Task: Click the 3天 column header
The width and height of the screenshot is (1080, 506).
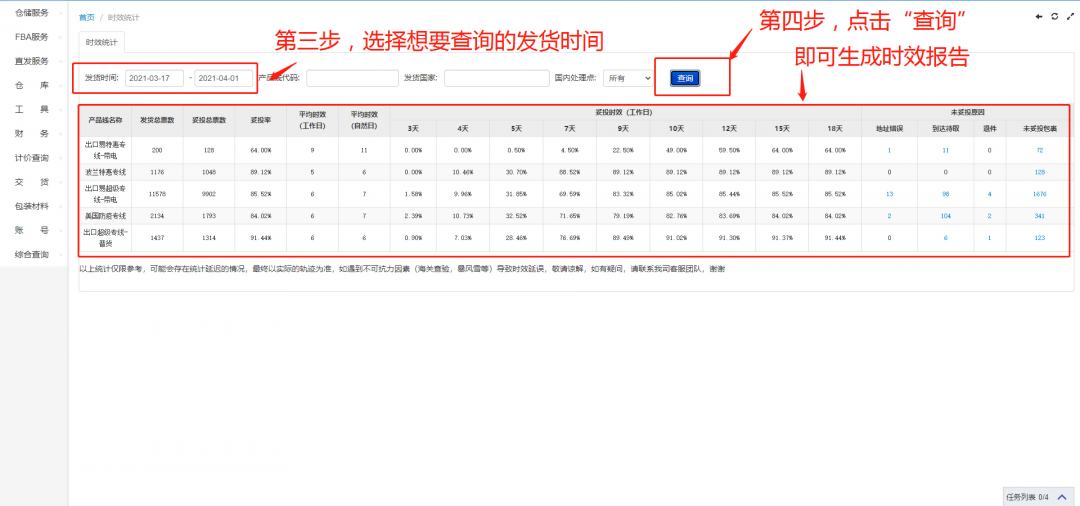Action: click(x=413, y=129)
